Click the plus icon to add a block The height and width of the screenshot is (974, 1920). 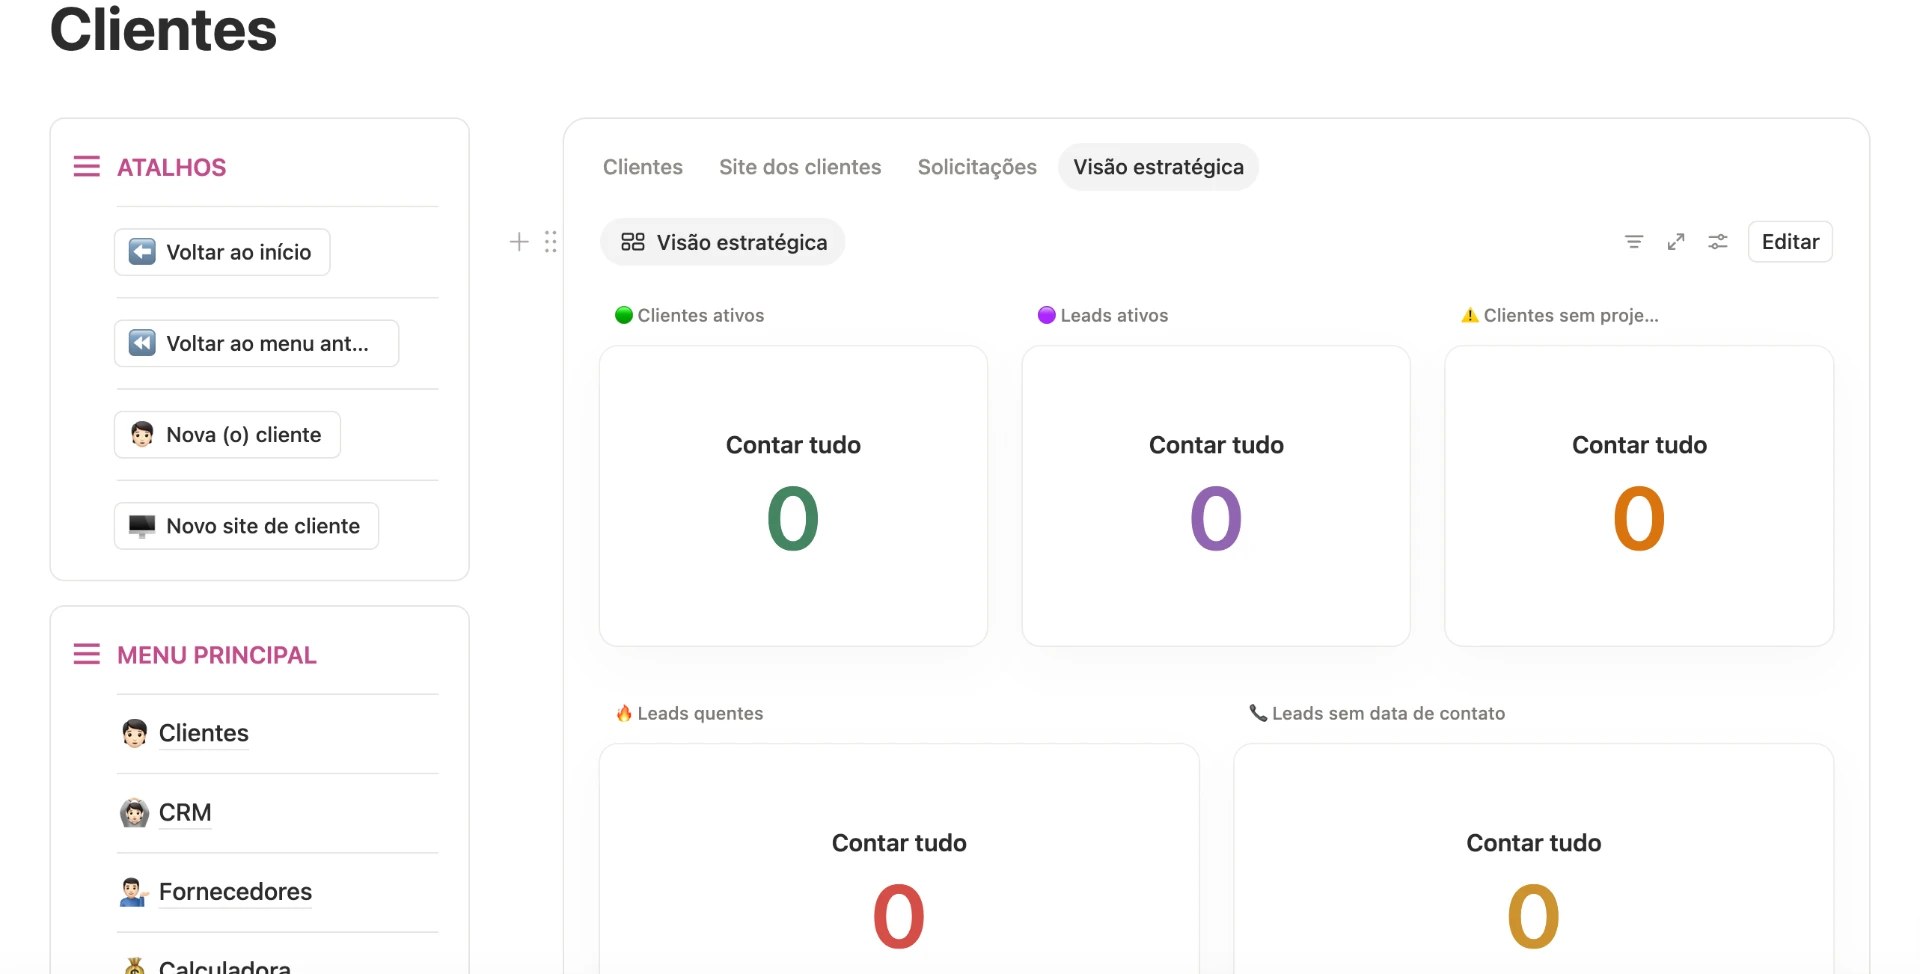tap(519, 242)
